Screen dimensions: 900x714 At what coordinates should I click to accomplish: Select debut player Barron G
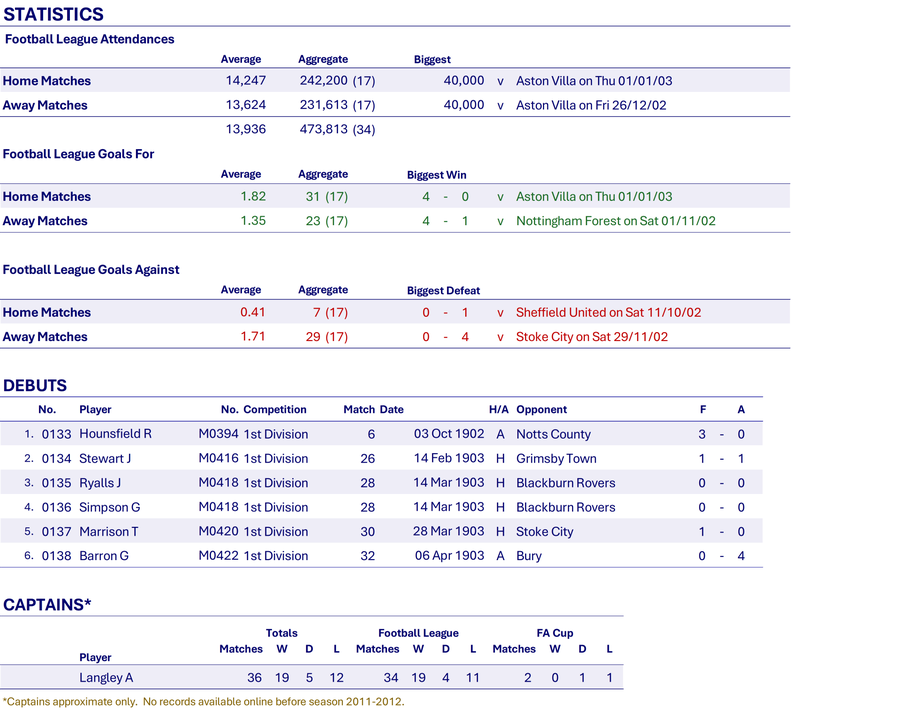click(104, 556)
